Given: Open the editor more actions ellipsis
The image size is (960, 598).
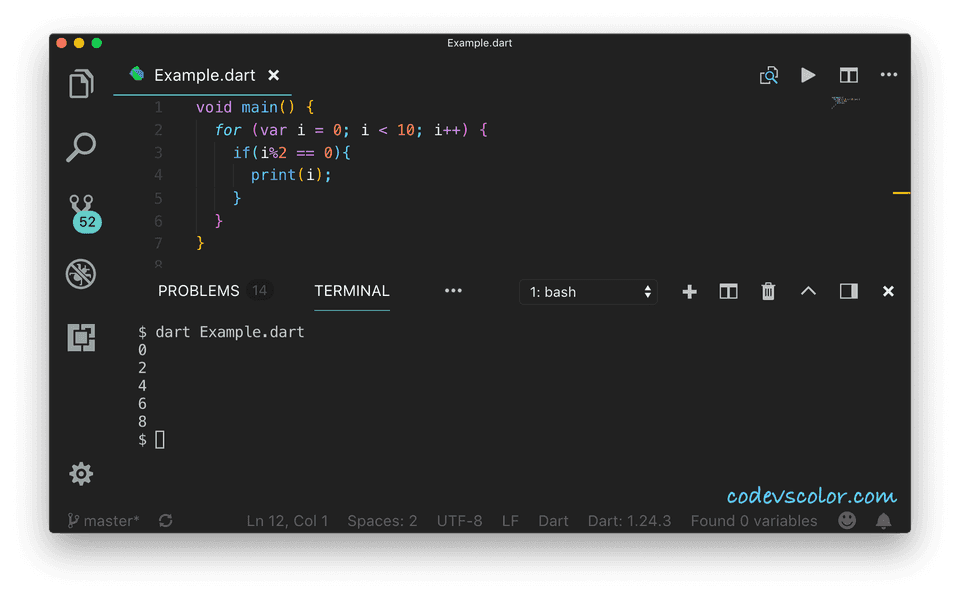Looking at the screenshot, I should (x=888, y=75).
